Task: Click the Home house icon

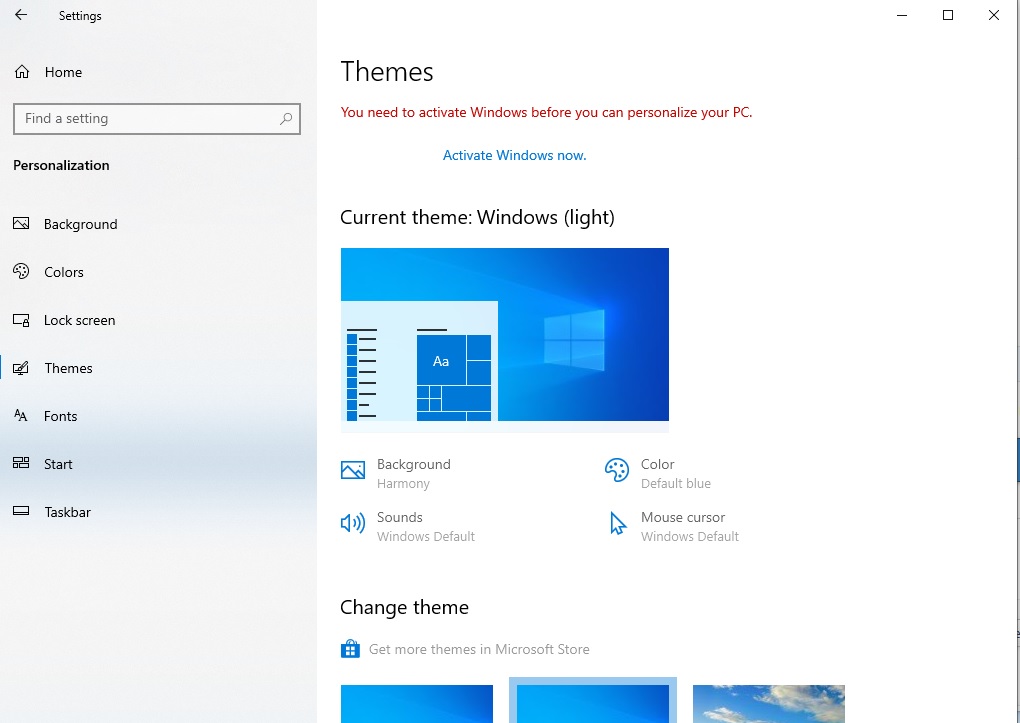Action: click(21, 72)
